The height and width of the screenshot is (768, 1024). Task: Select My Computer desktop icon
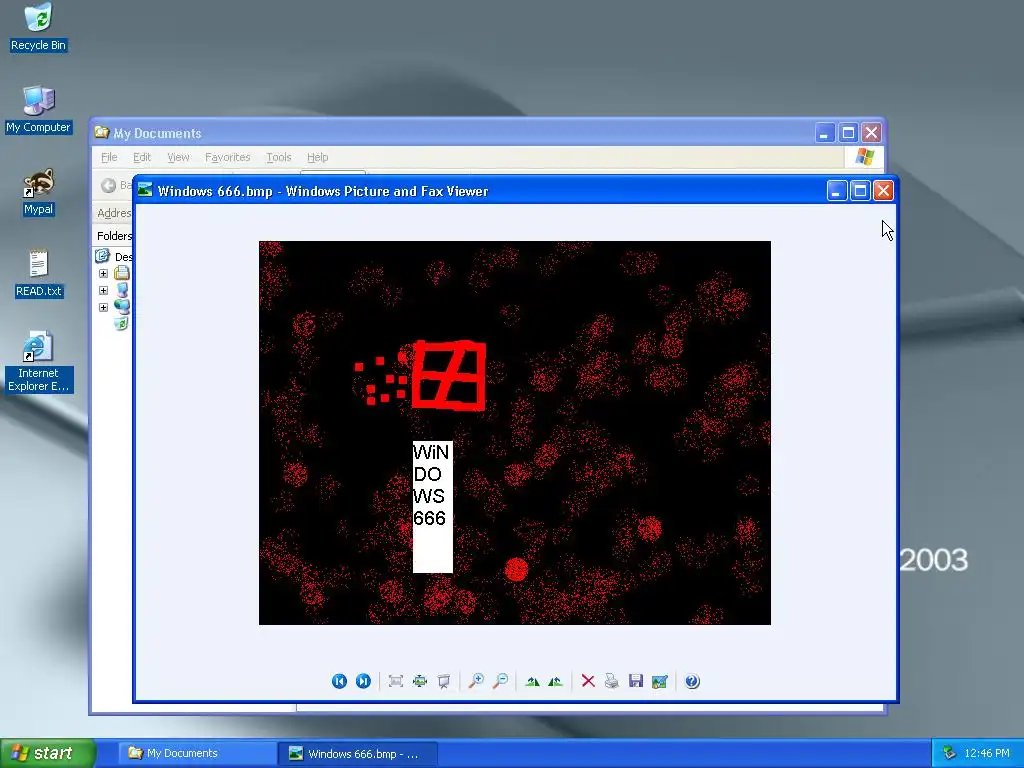(x=39, y=110)
